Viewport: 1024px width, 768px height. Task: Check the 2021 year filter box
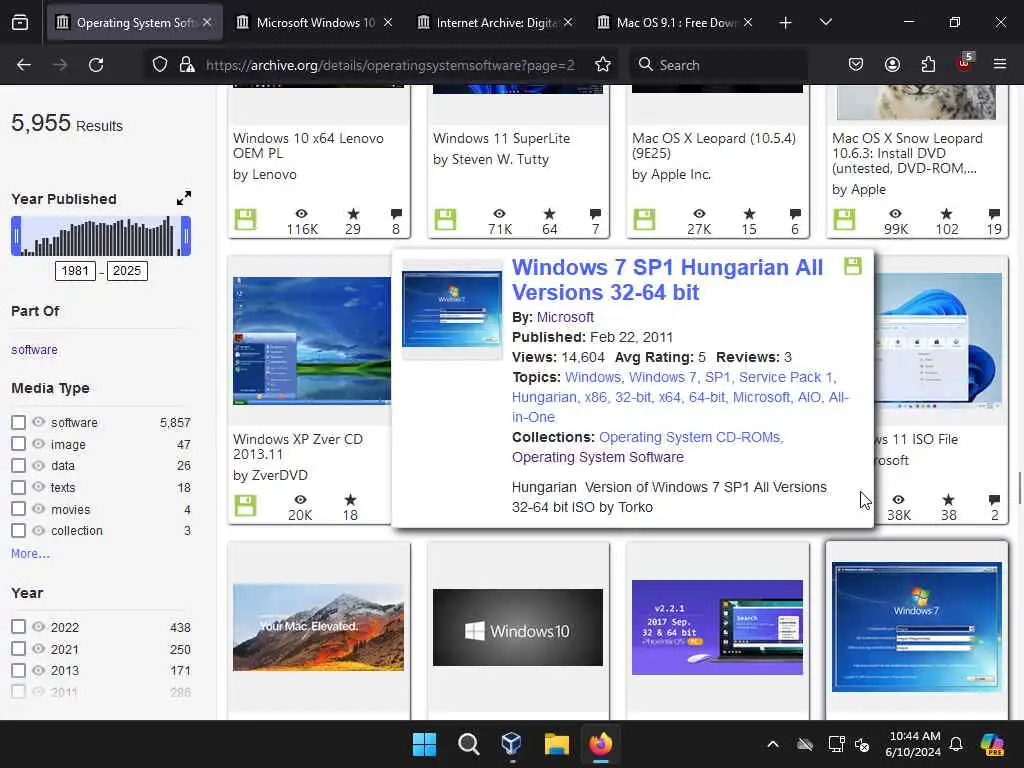[x=18, y=648]
